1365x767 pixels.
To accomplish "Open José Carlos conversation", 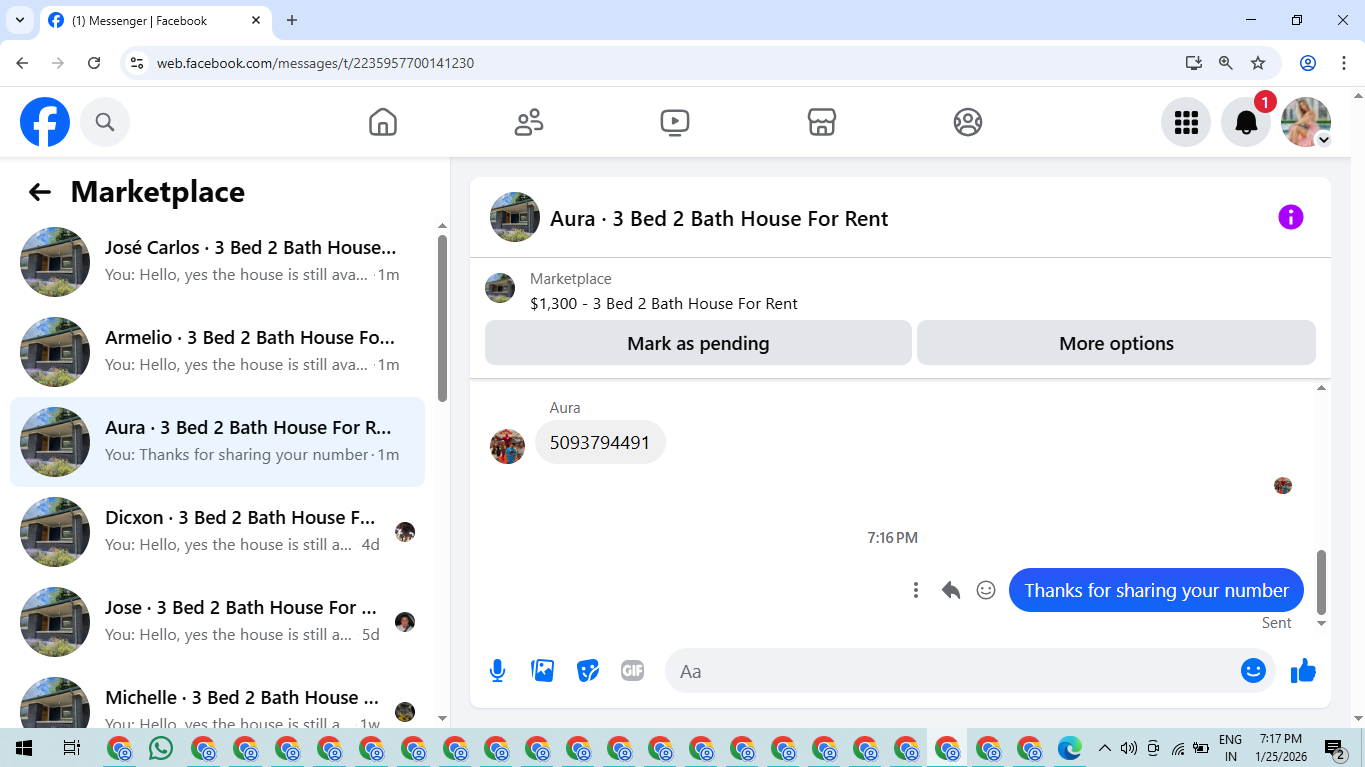I will (x=217, y=262).
